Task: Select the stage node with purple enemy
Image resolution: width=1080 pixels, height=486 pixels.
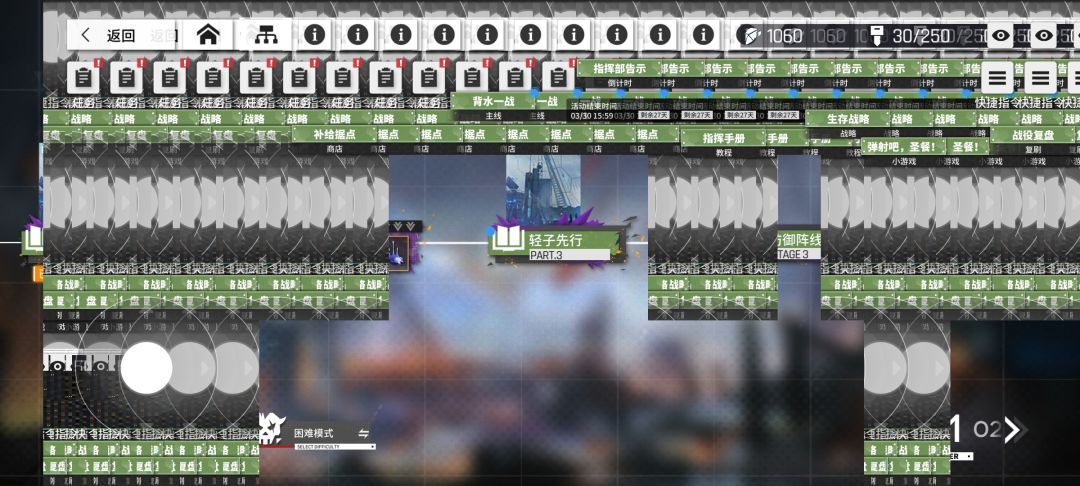Action: (401, 253)
